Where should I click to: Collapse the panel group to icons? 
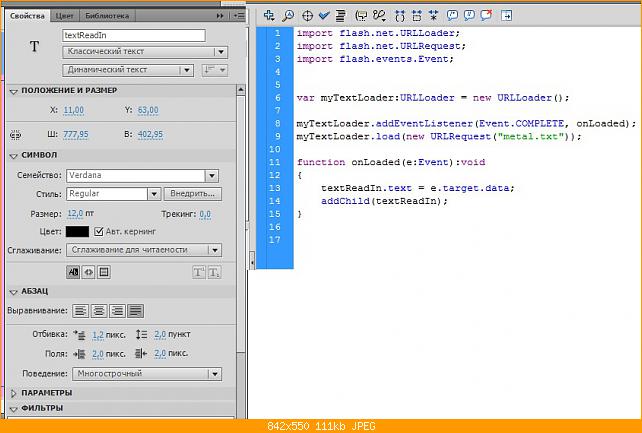pos(220,16)
